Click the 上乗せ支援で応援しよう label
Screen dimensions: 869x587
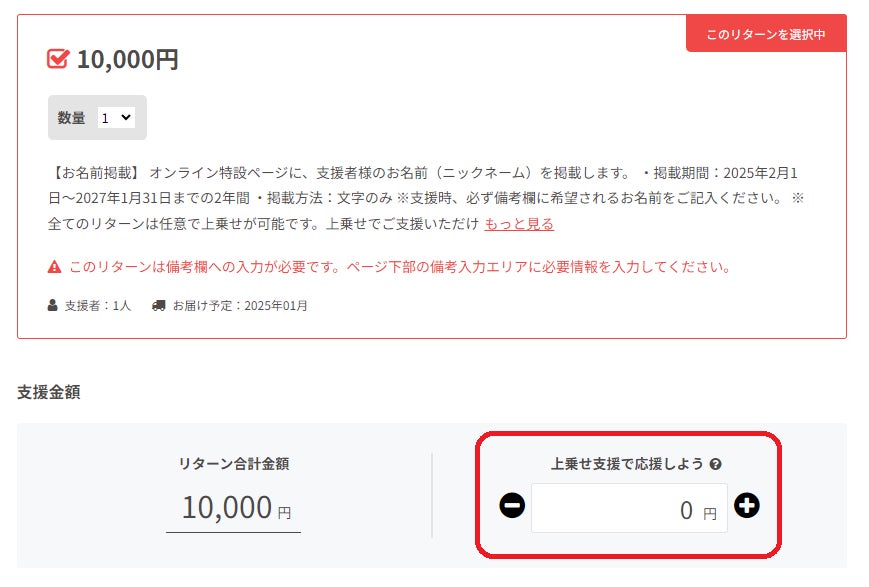coord(628,464)
